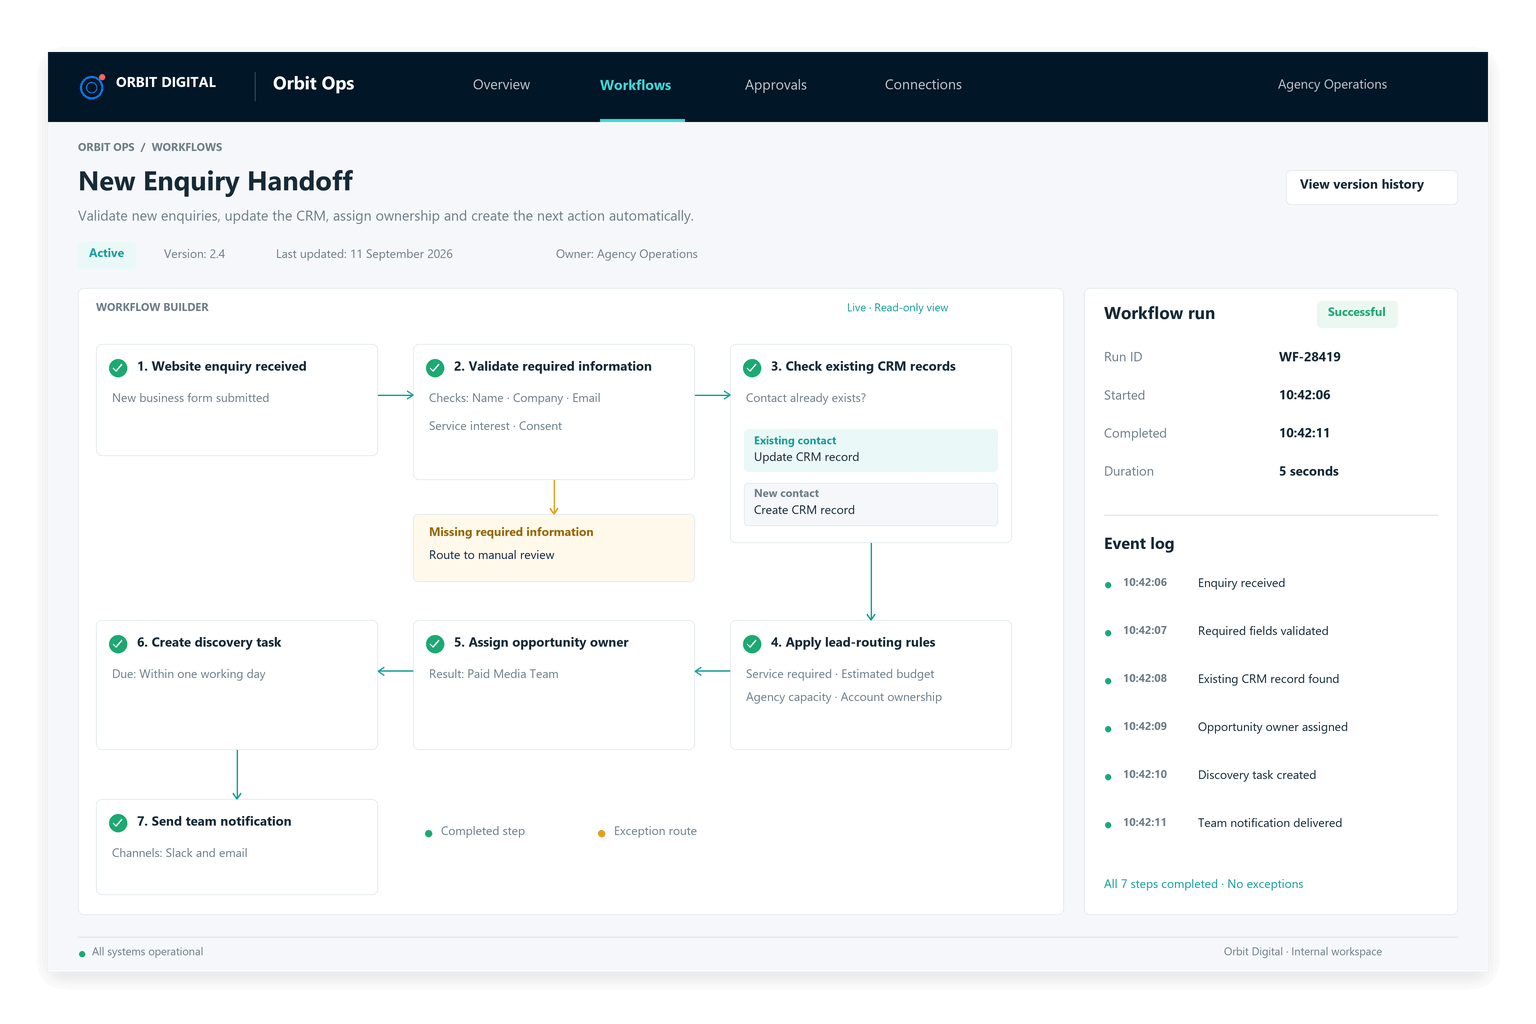Click the check icon on Create discovery task

click(x=118, y=644)
